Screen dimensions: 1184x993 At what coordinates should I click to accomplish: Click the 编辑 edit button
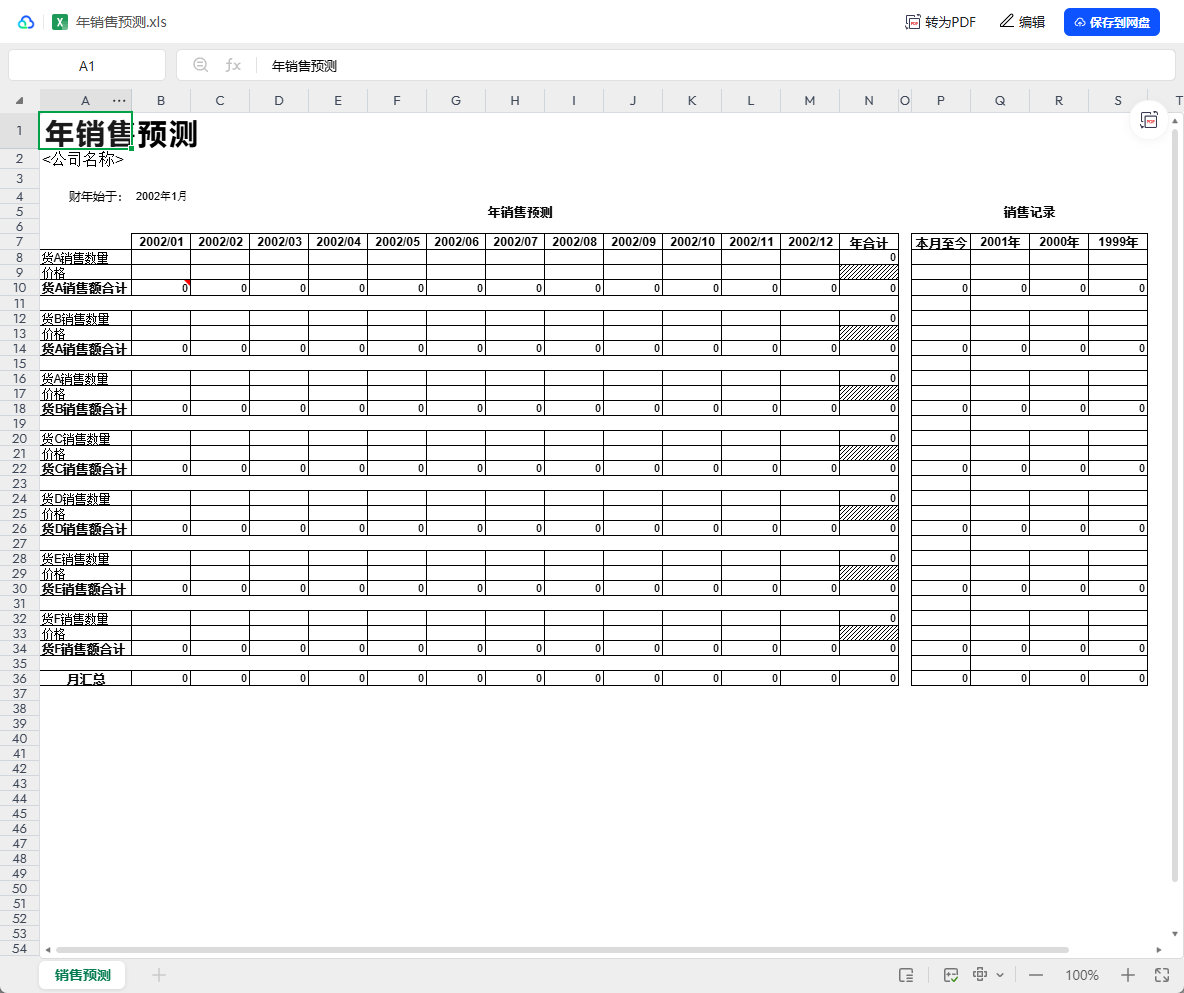pos(1022,22)
